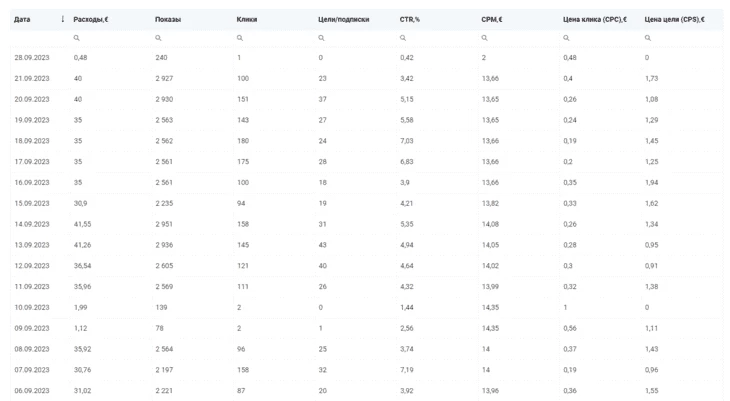Image resolution: width=730 pixels, height=401 pixels.
Task: Click the search icon under Расходы,€ column
Action: (76, 38)
